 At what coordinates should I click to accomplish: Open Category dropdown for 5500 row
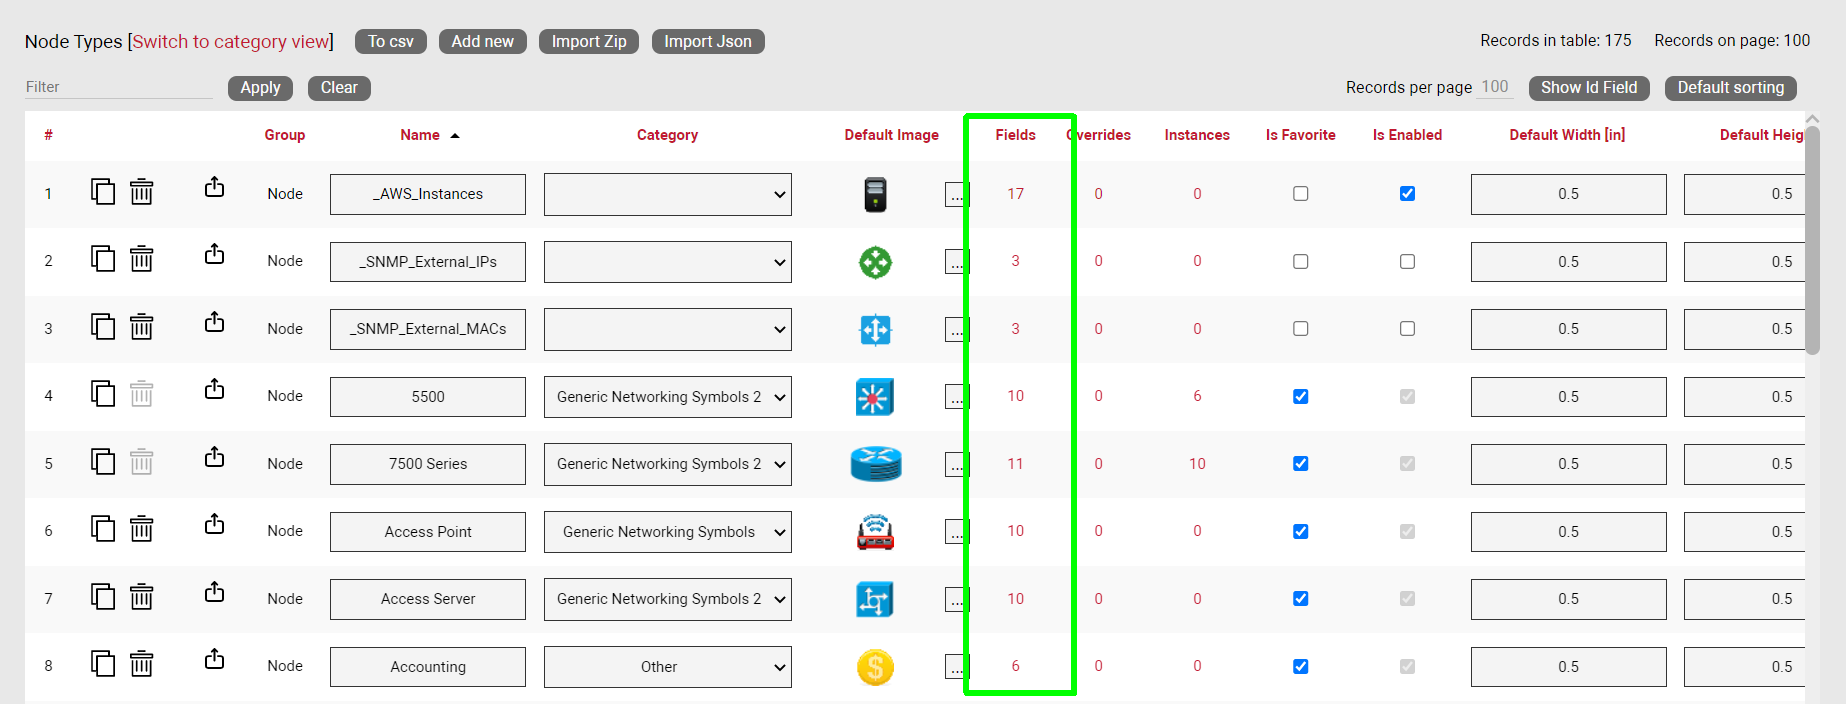667,397
